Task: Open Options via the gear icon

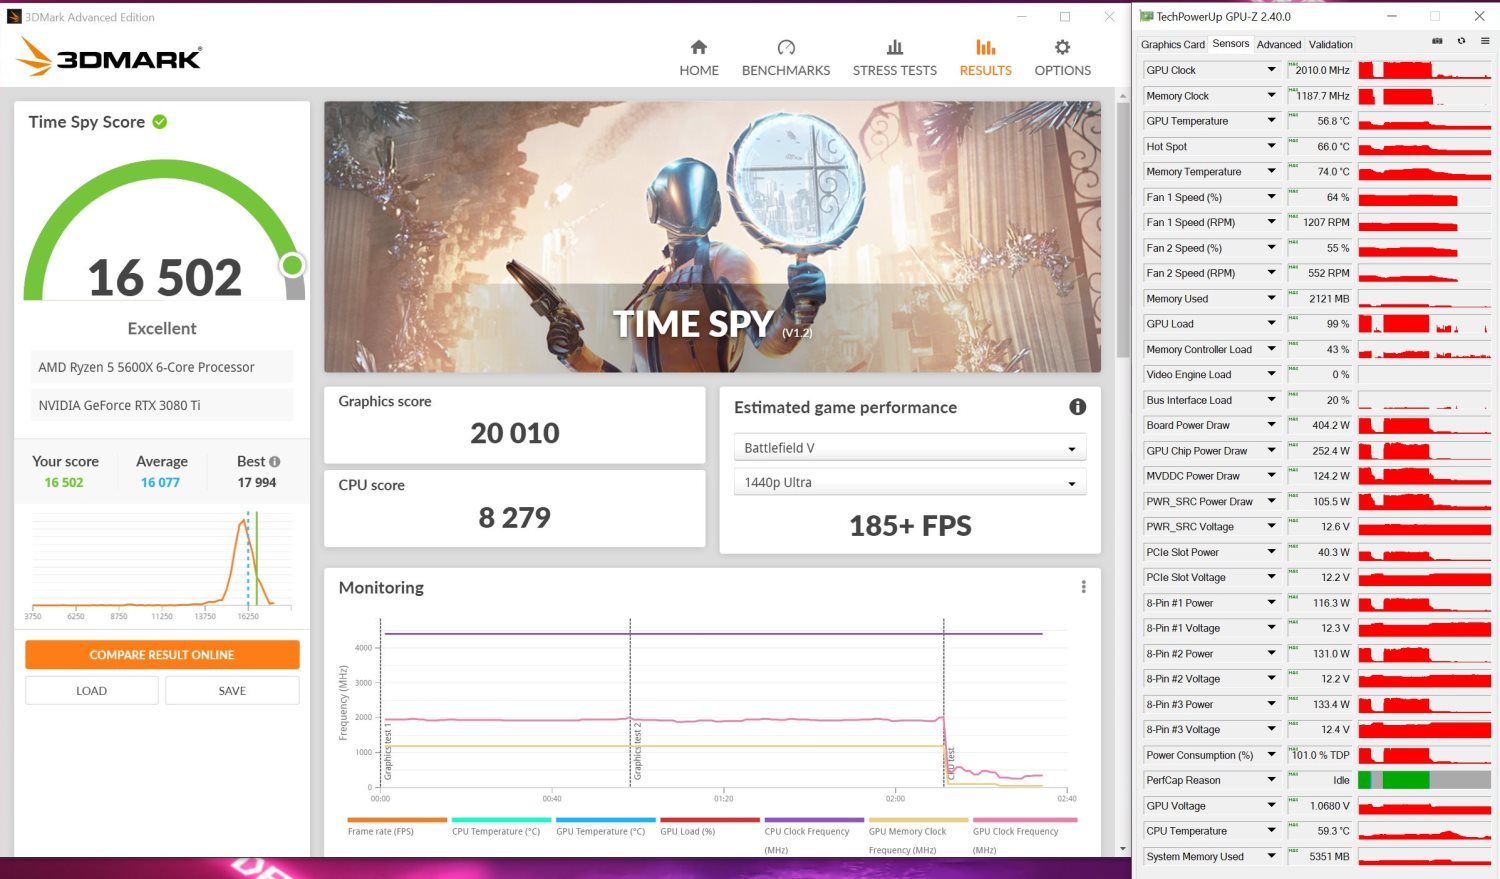Action: [x=1062, y=47]
